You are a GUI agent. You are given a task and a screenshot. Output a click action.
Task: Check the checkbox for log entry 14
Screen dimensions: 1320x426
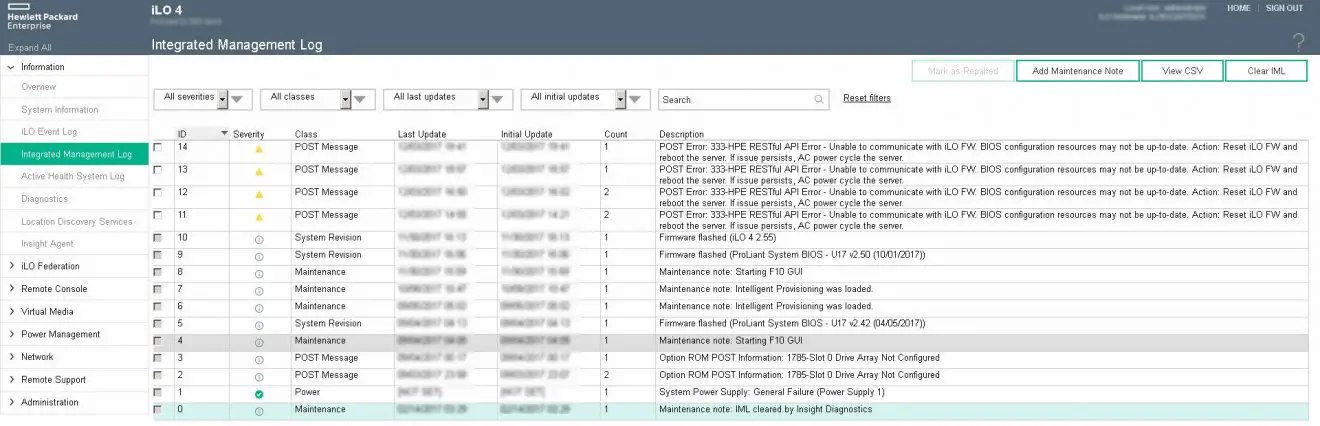coord(159,148)
